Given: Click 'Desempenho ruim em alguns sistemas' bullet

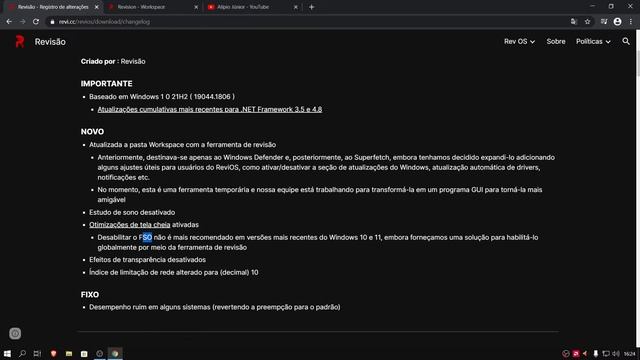Looking at the screenshot, I should (215, 307).
